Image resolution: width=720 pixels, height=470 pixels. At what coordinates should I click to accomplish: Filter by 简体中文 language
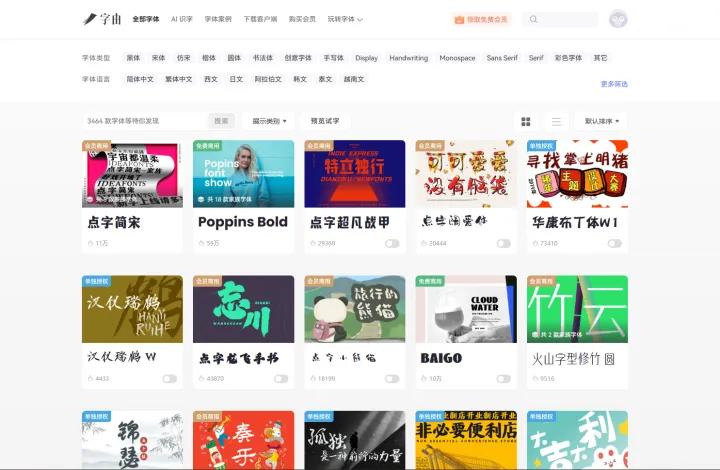140,79
